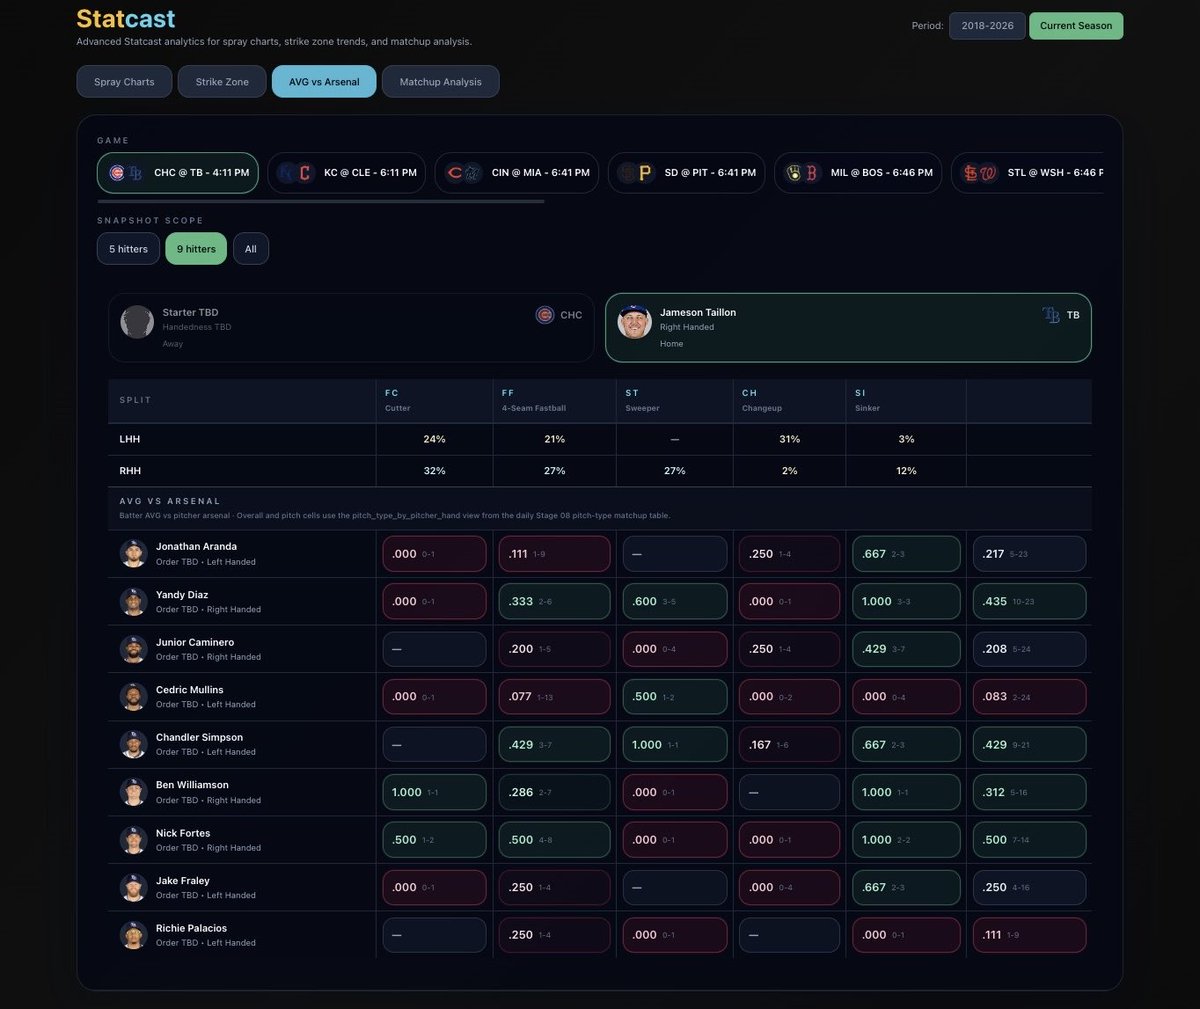
Task: Click the Cleveland logo in the game selector
Action: coord(305,173)
